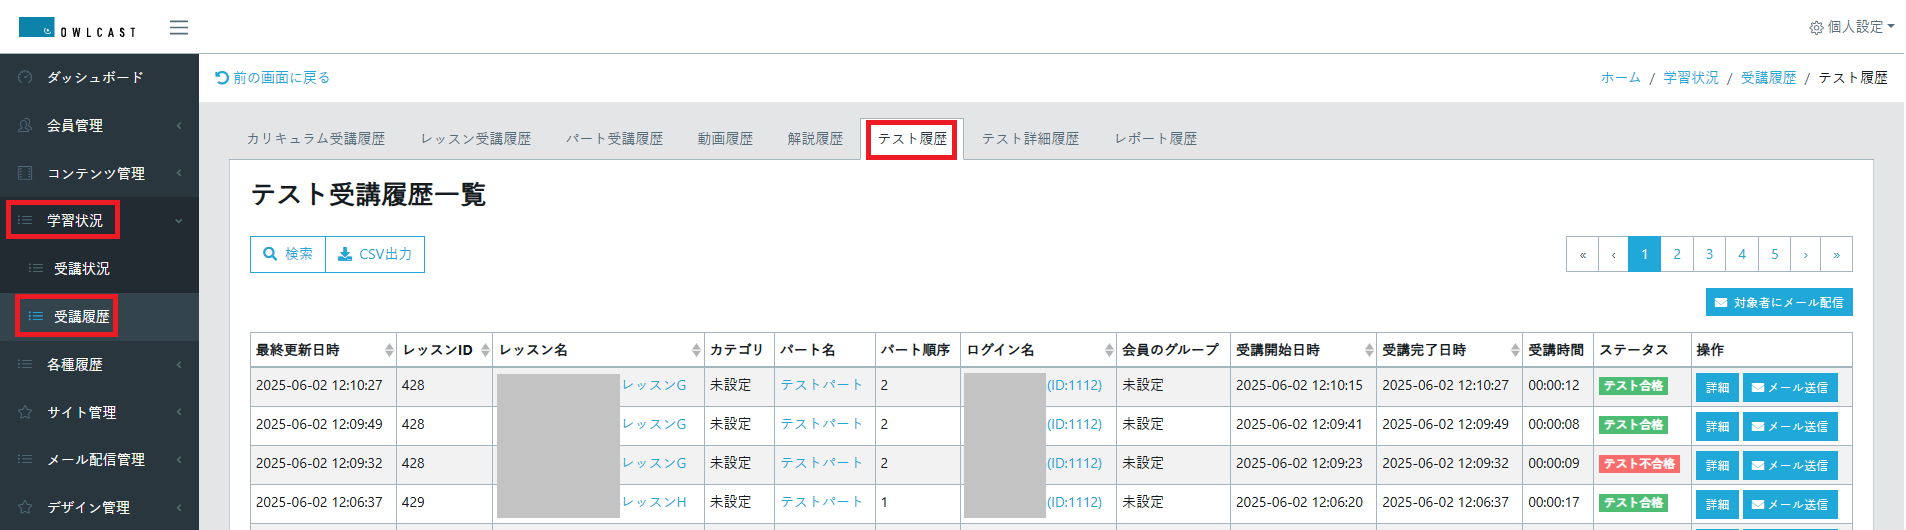The width and height of the screenshot is (1906, 530).
Task: Jump to the last page with » button
Action: (1836, 254)
